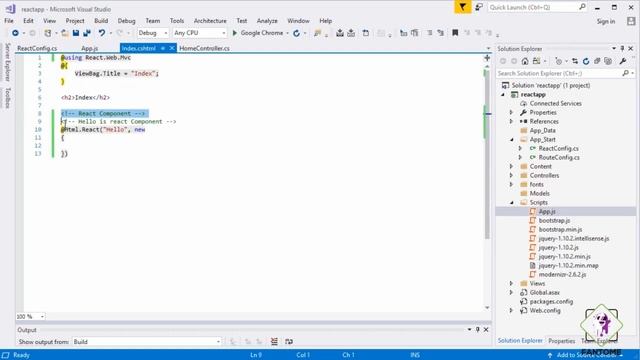This screenshot has width=640, height=360.
Task: Click the Sign in link
Action: pyautogui.click(x=606, y=21)
